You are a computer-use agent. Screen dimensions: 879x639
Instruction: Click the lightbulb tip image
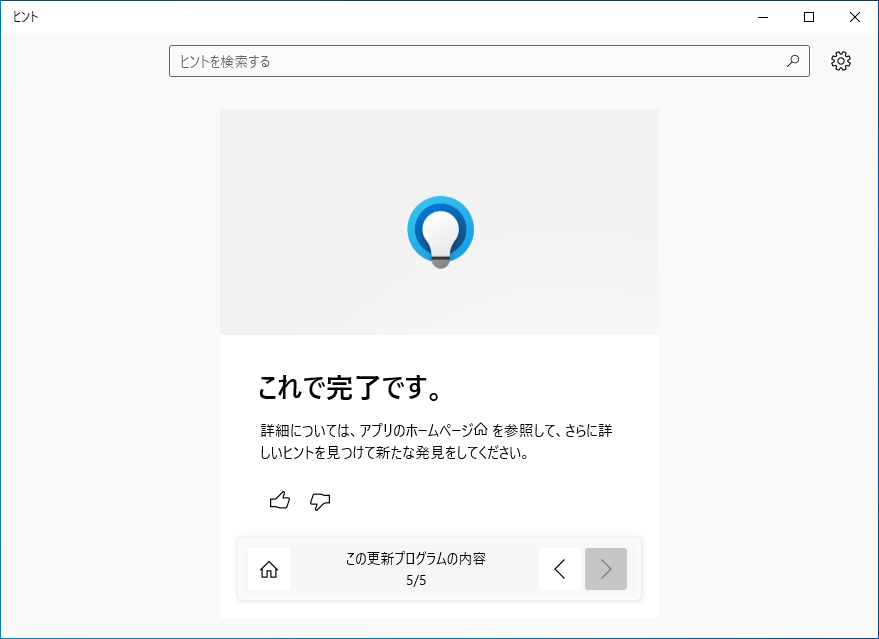(441, 232)
